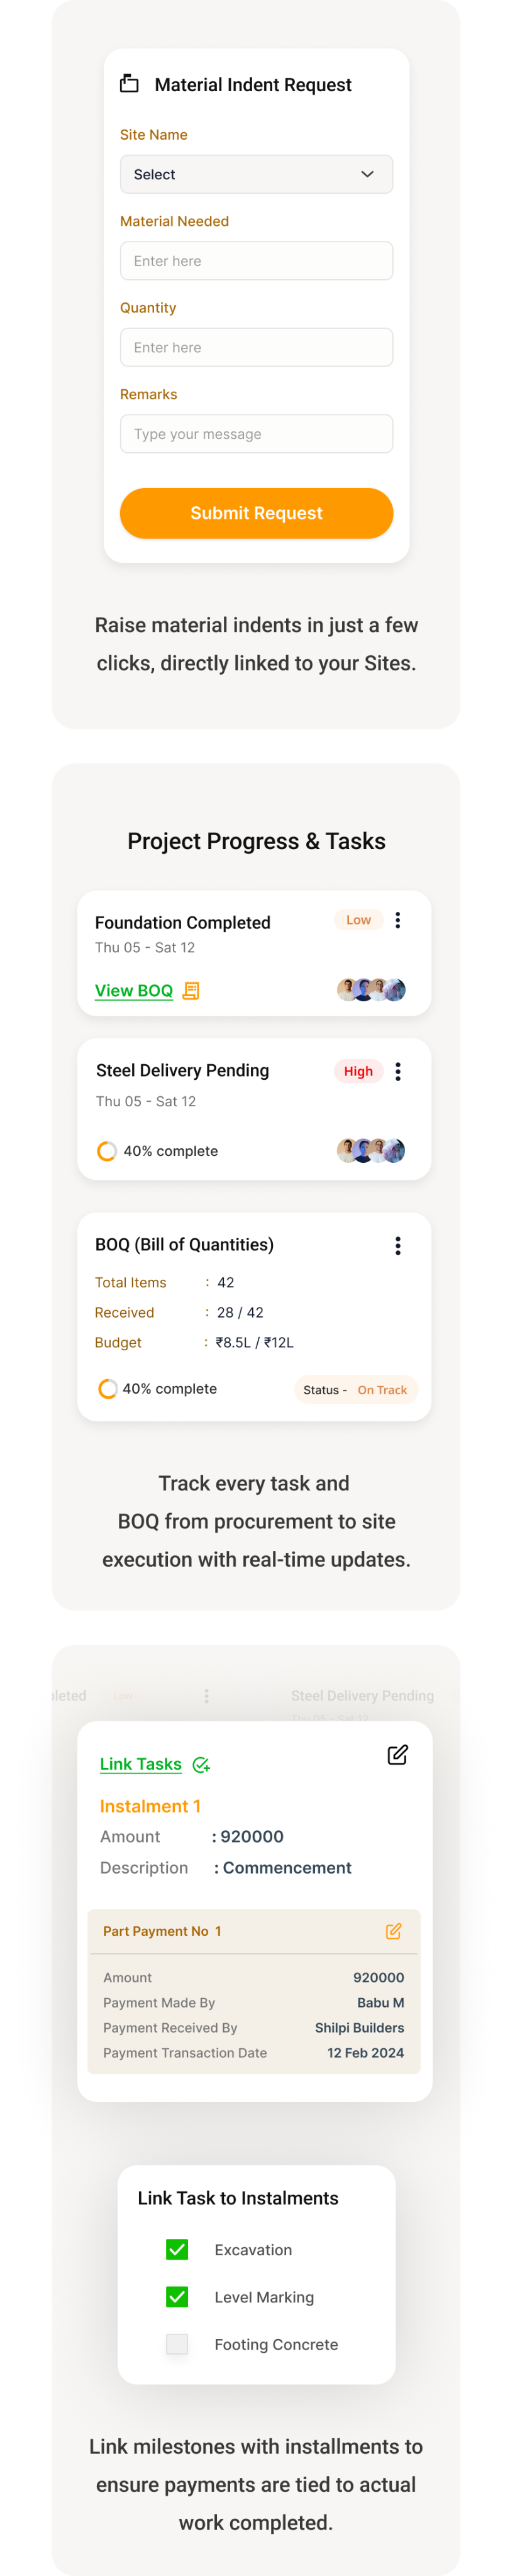Image resolution: width=510 pixels, height=2576 pixels.
Task: Click the Material Indent Request folder icon
Action: tap(129, 84)
